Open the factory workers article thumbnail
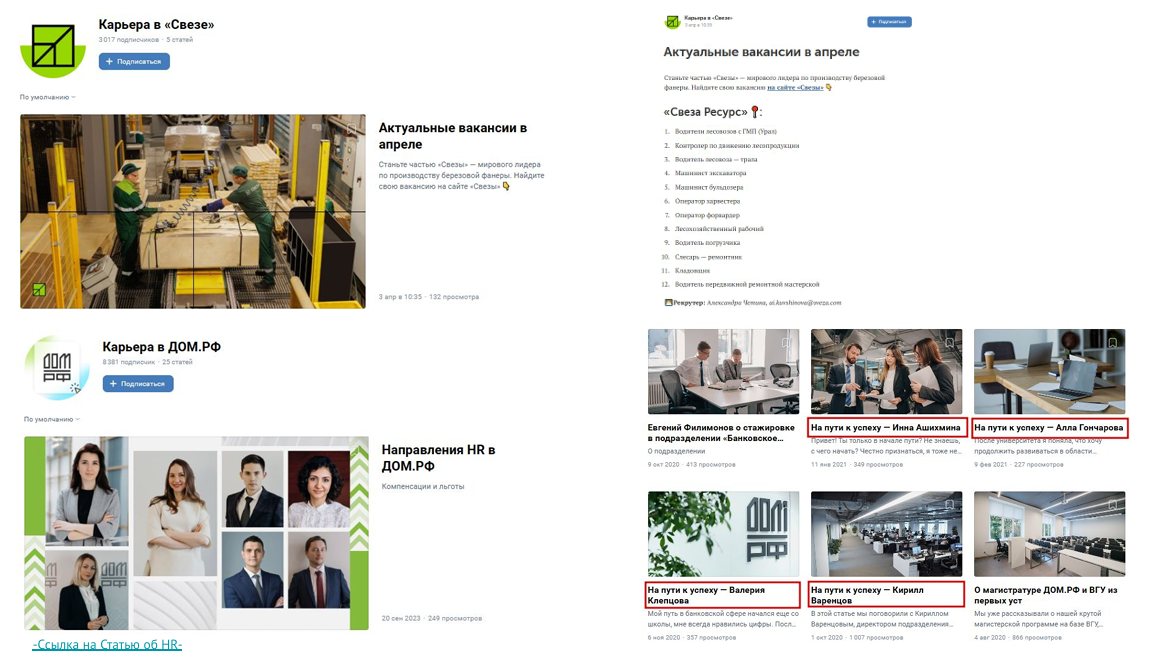Screen dimensions: 1176x666 (193, 212)
